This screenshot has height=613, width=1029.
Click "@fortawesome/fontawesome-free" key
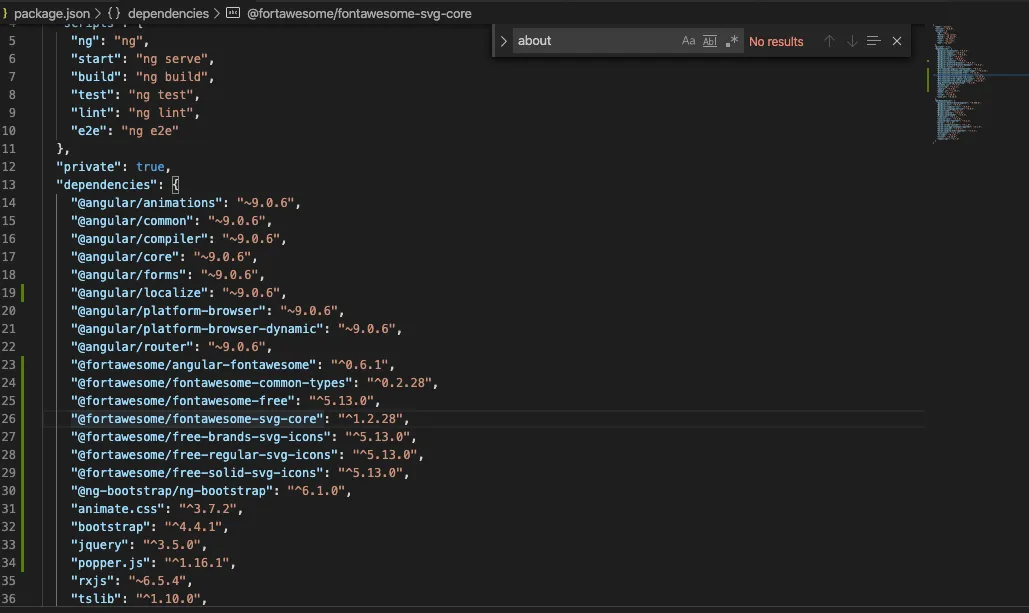(182, 400)
